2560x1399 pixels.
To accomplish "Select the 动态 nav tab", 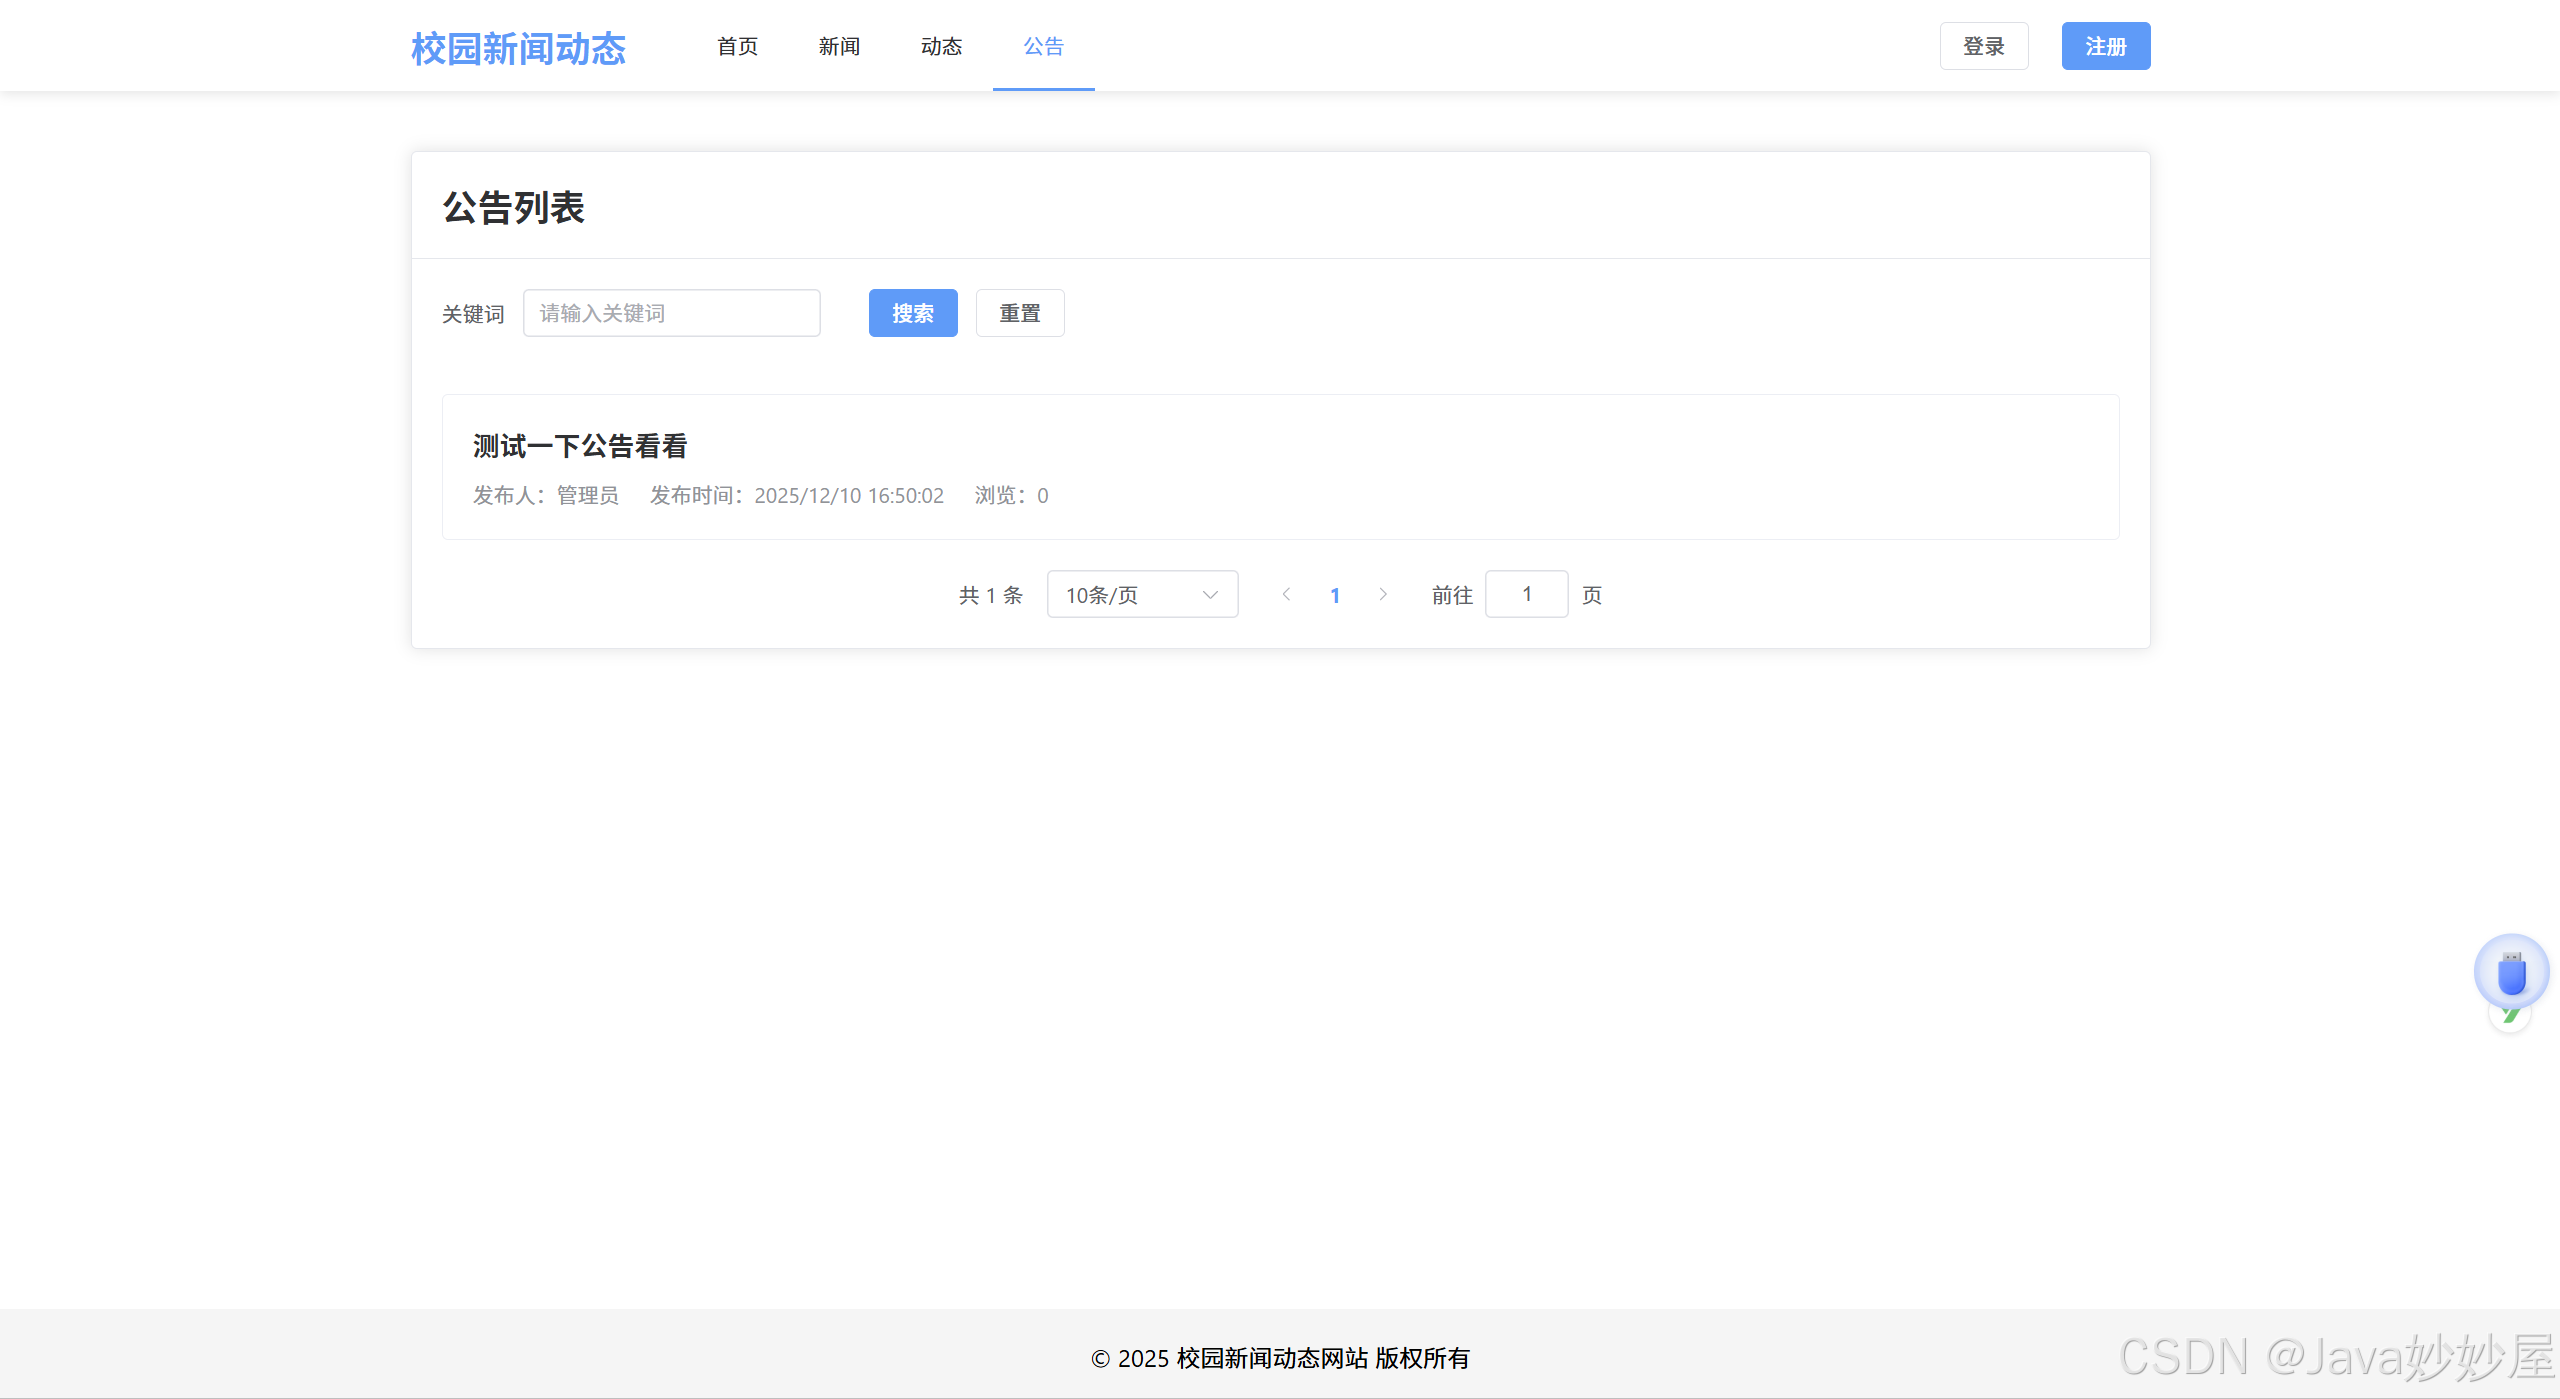I will (941, 46).
